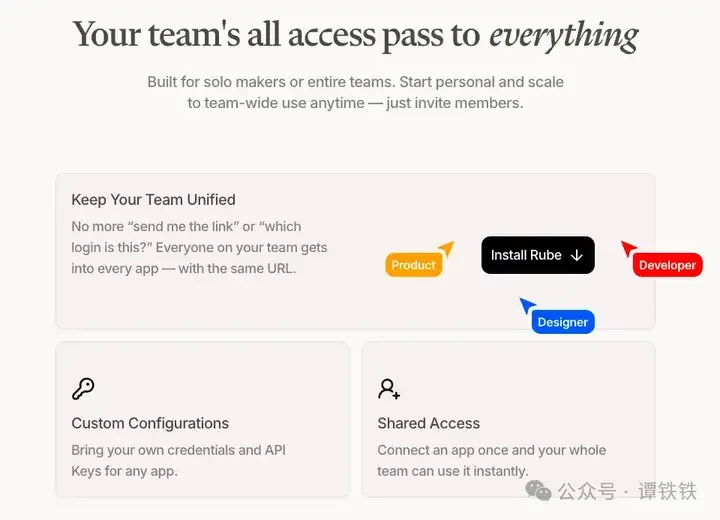Click the orange cursor arrow icon
720x520 pixels.
tap(446, 248)
